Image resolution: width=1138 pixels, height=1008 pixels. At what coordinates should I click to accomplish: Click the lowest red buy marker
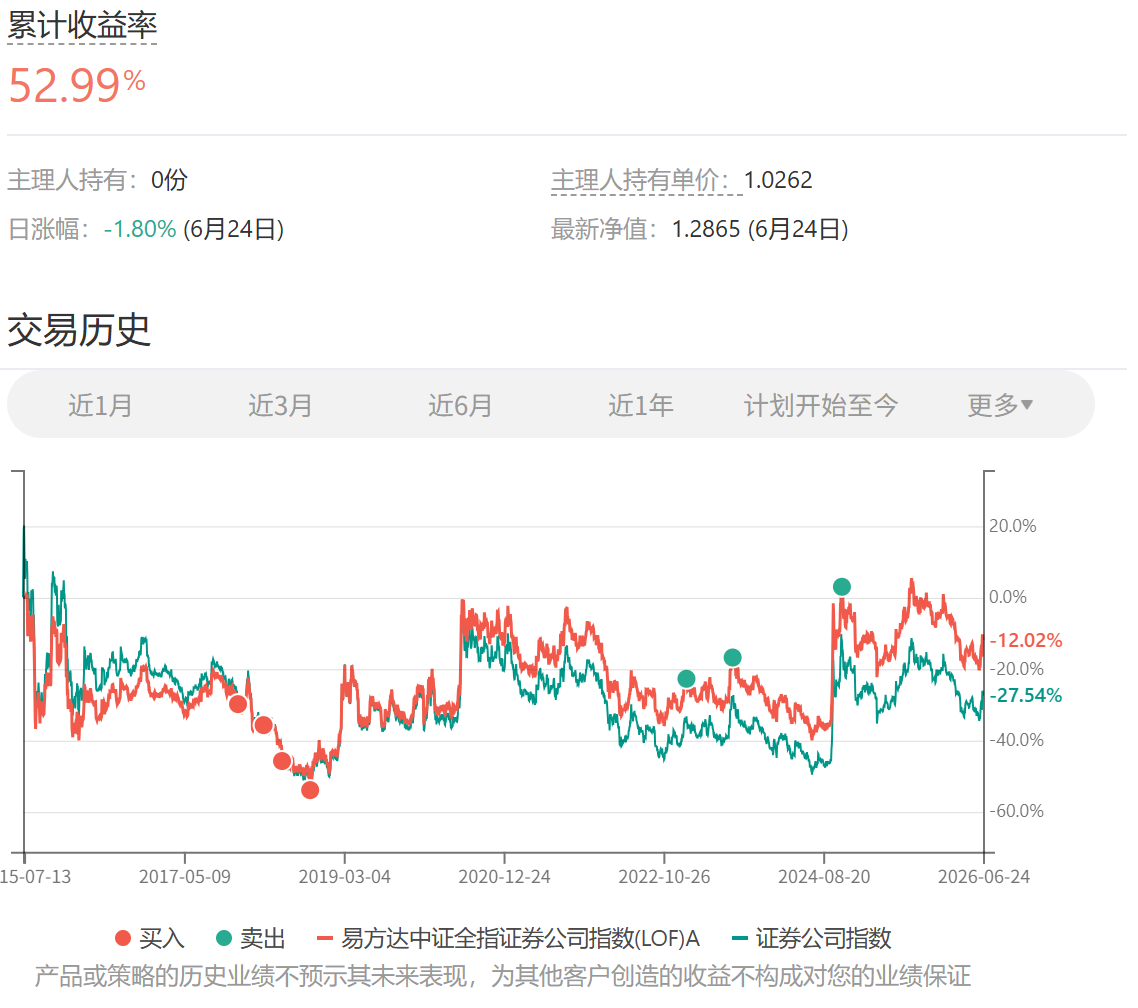pos(310,790)
